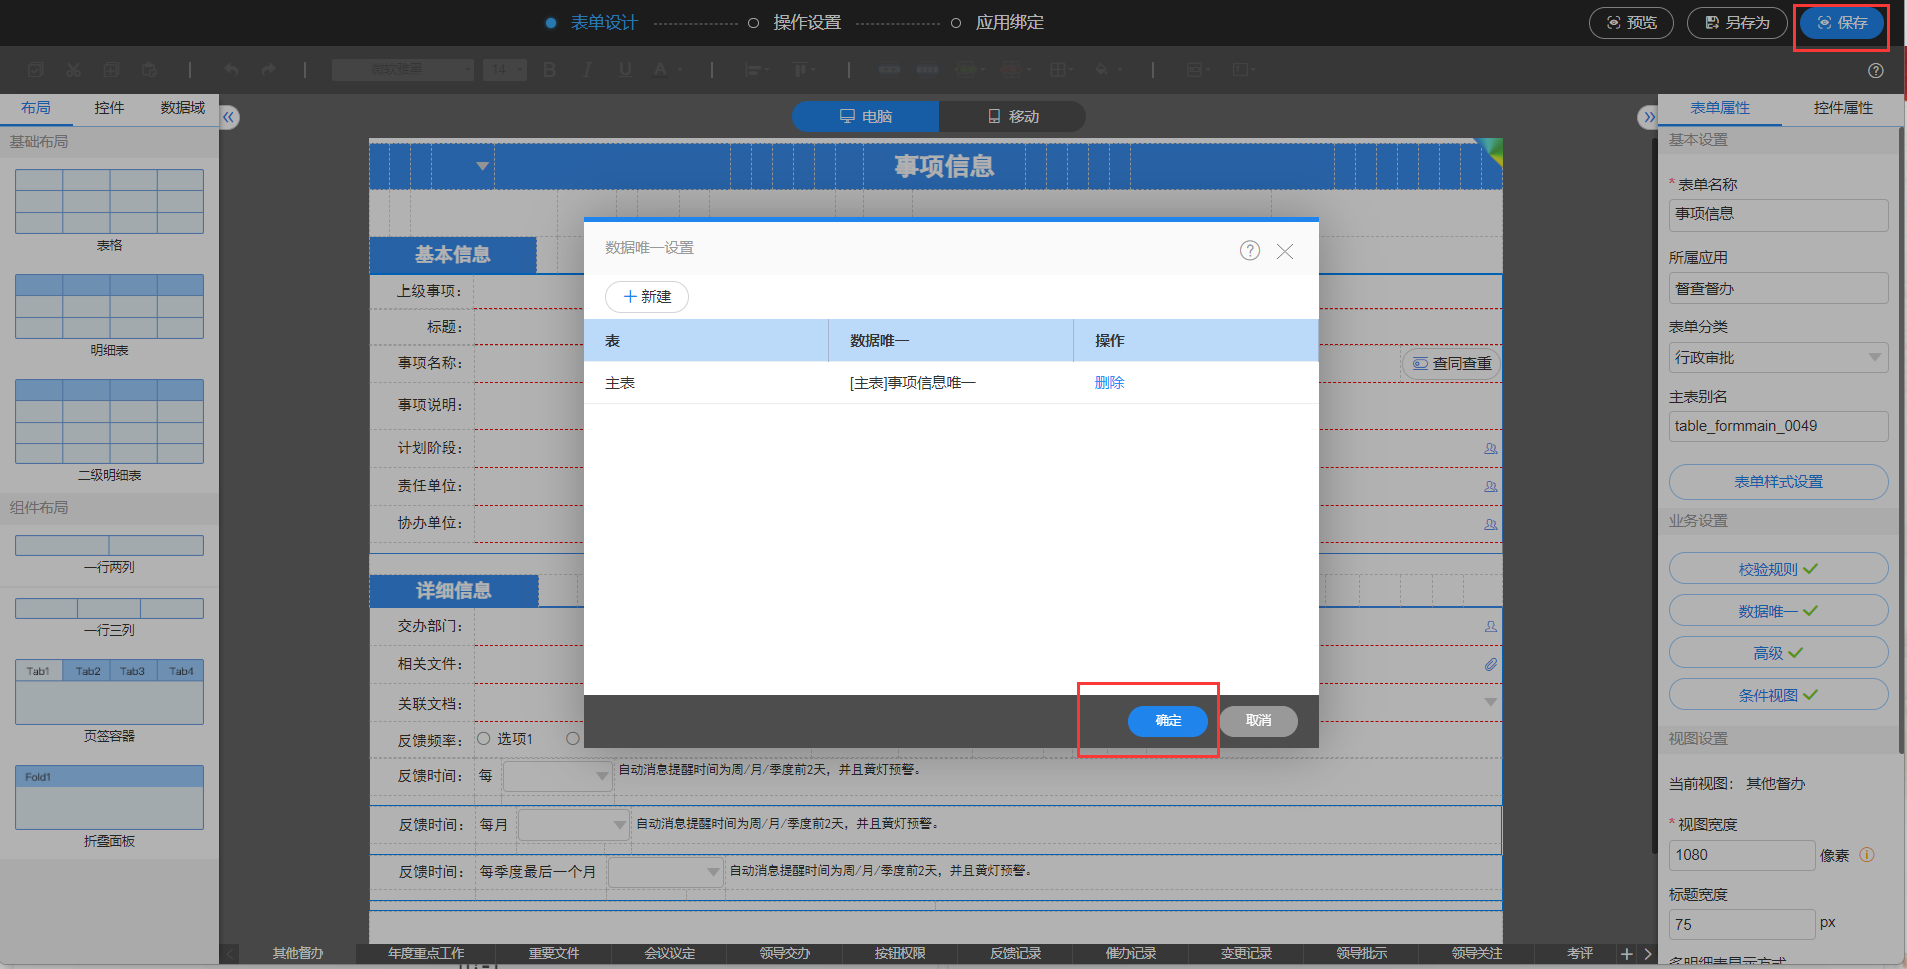The image size is (1907, 969).
Task: Open the font size dropdown showing 14
Action: pos(505,70)
